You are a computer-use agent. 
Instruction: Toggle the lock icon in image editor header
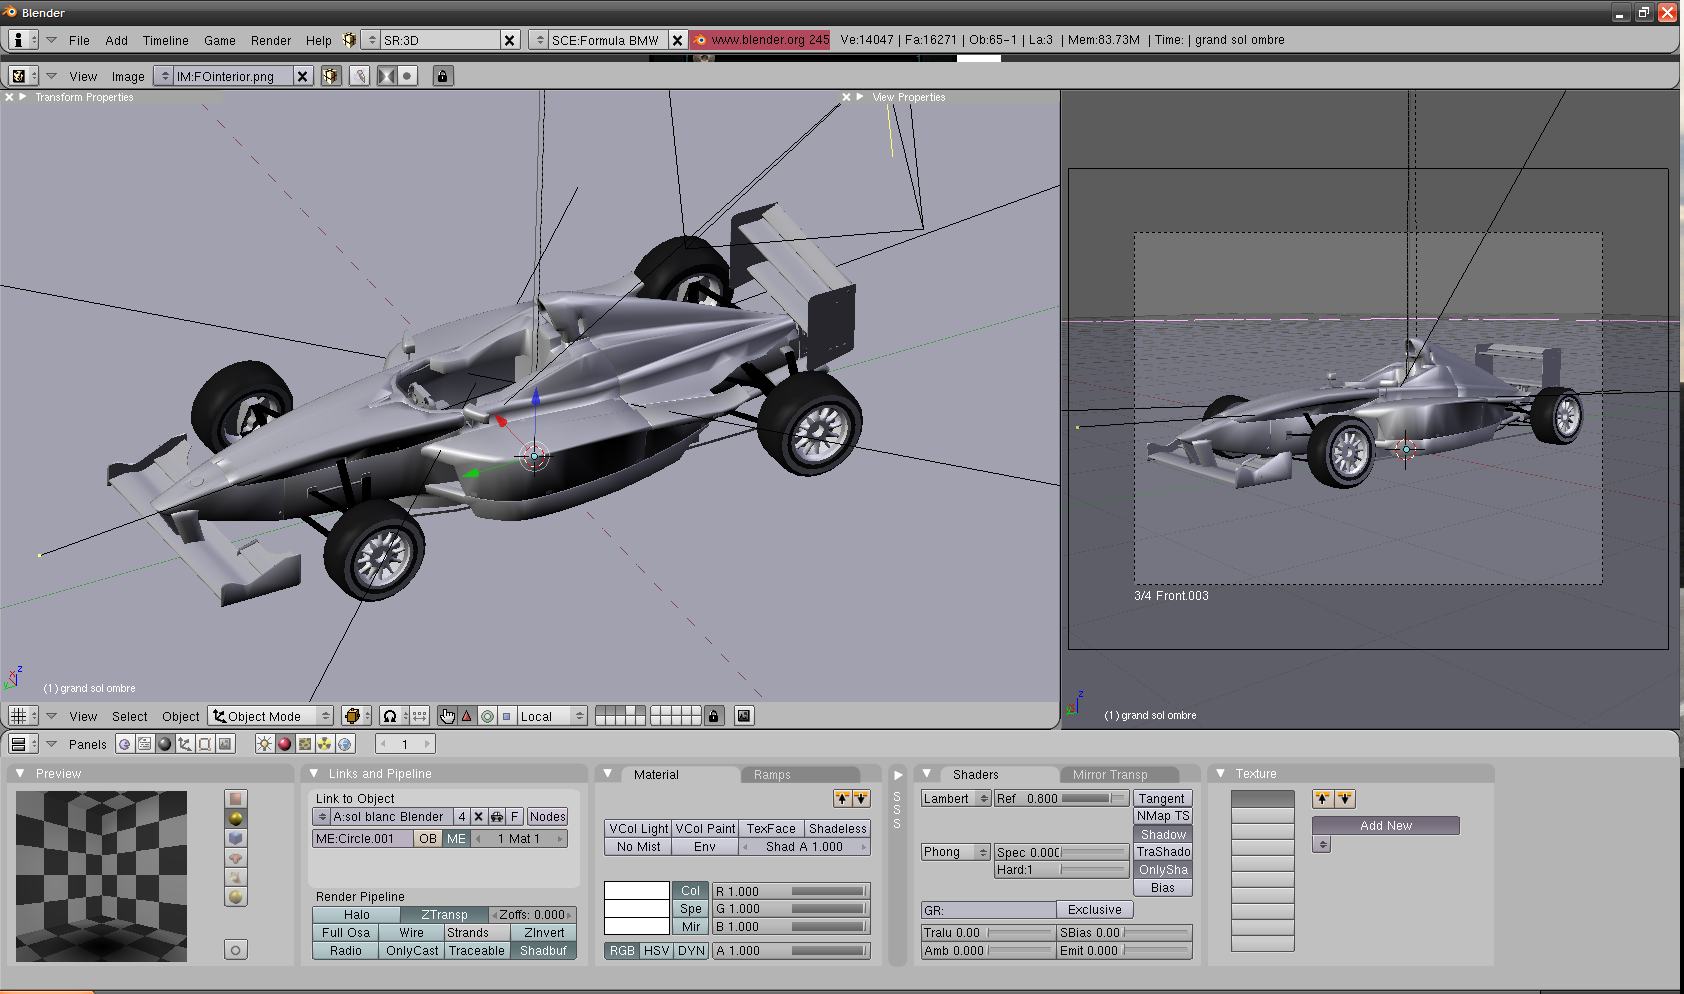pos(443,76)
